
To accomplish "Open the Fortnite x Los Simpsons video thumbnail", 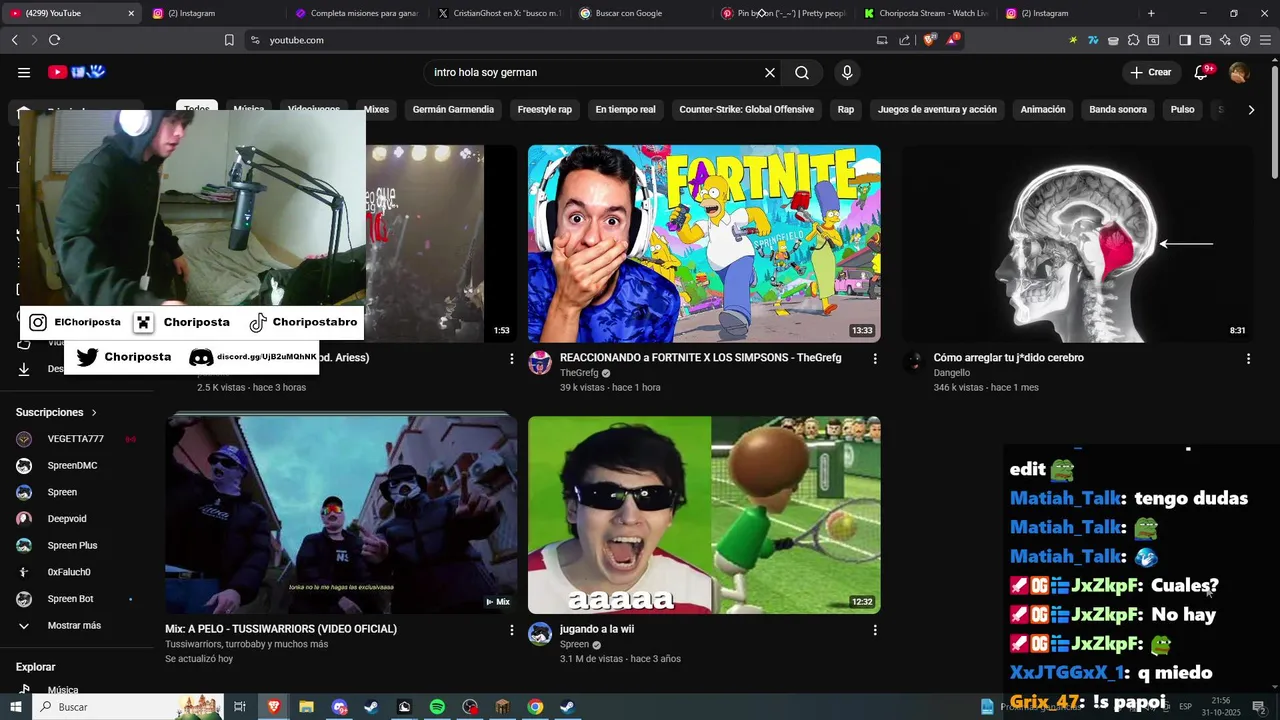I will (704, 244).
